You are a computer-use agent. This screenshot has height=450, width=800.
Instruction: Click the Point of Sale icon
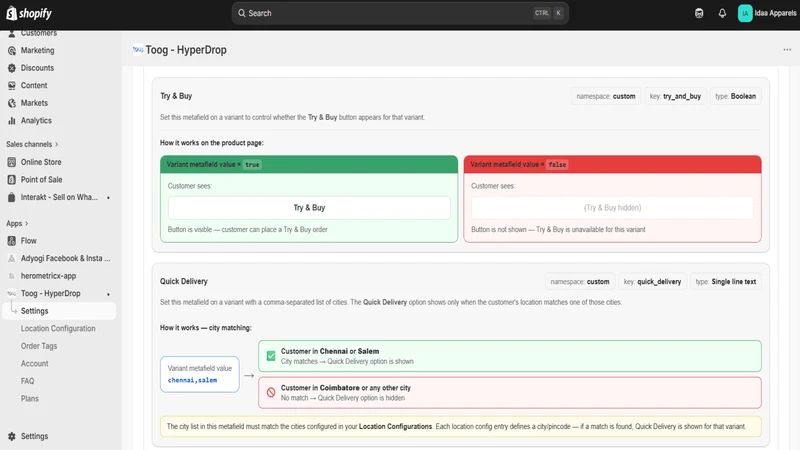[x=12, y=180]
